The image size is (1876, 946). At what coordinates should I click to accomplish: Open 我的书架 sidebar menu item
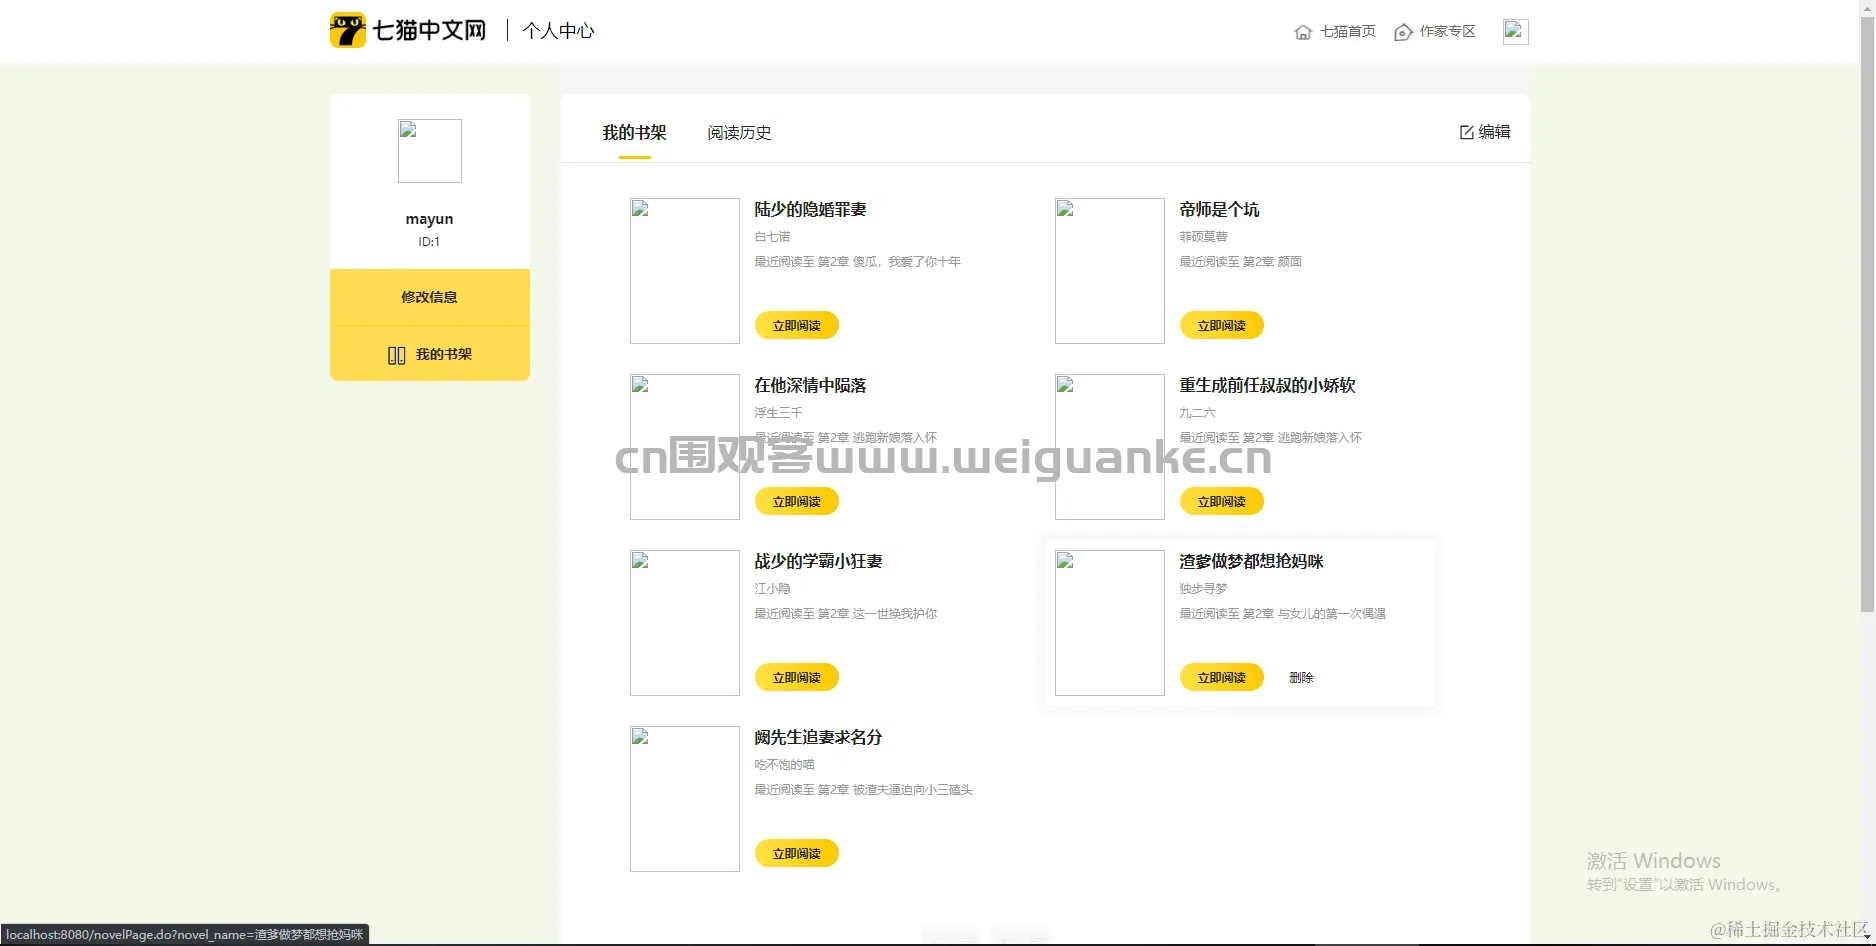[430, 354]
